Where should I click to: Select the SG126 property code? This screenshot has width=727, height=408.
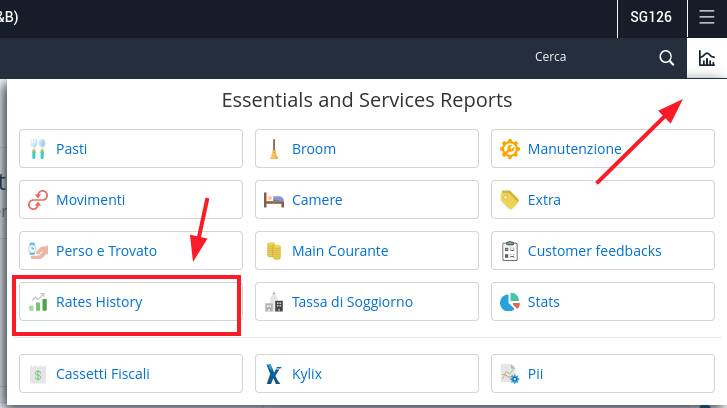coord(651,17)
